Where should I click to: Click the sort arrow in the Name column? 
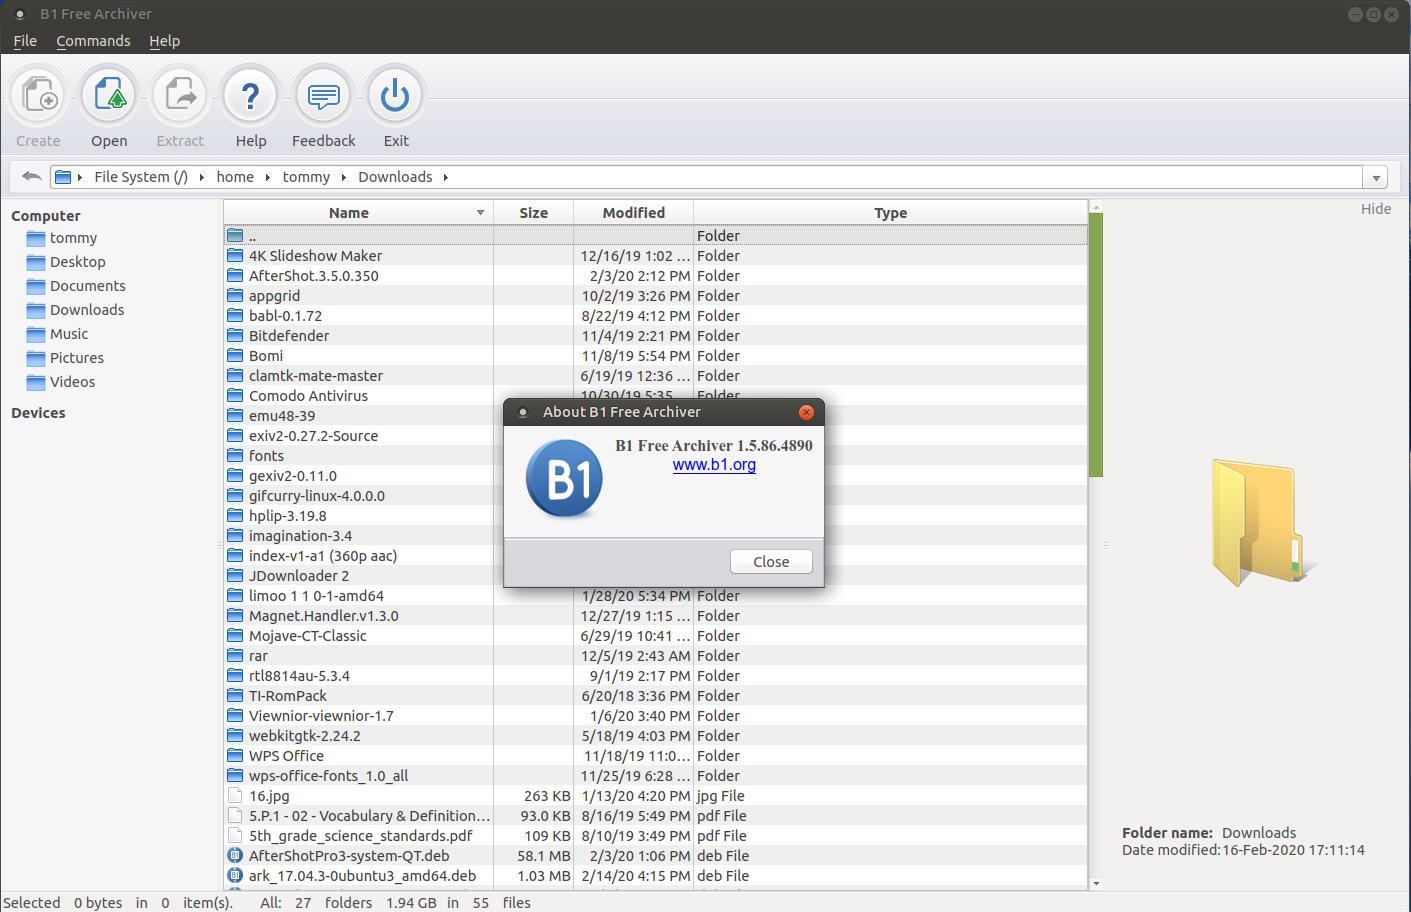click(480, 213)
